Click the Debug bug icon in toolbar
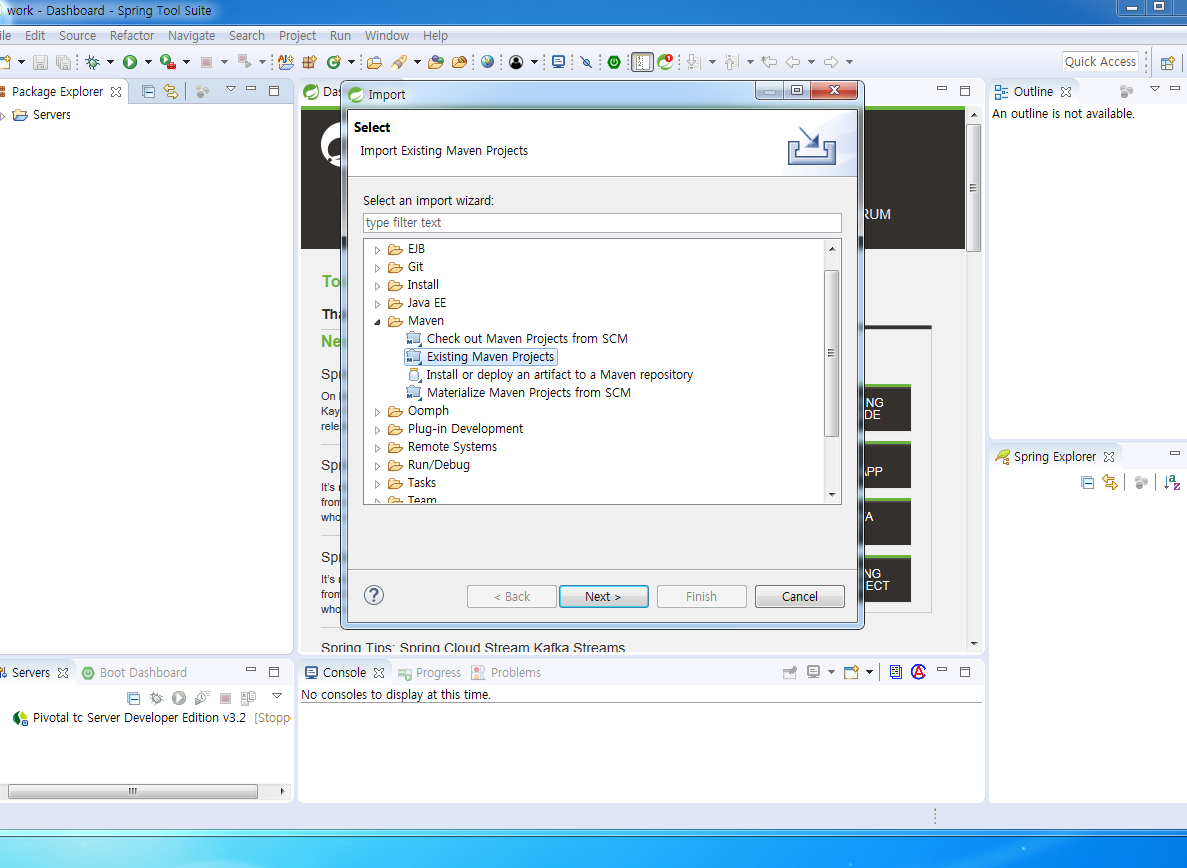 [x=92, y=62]
